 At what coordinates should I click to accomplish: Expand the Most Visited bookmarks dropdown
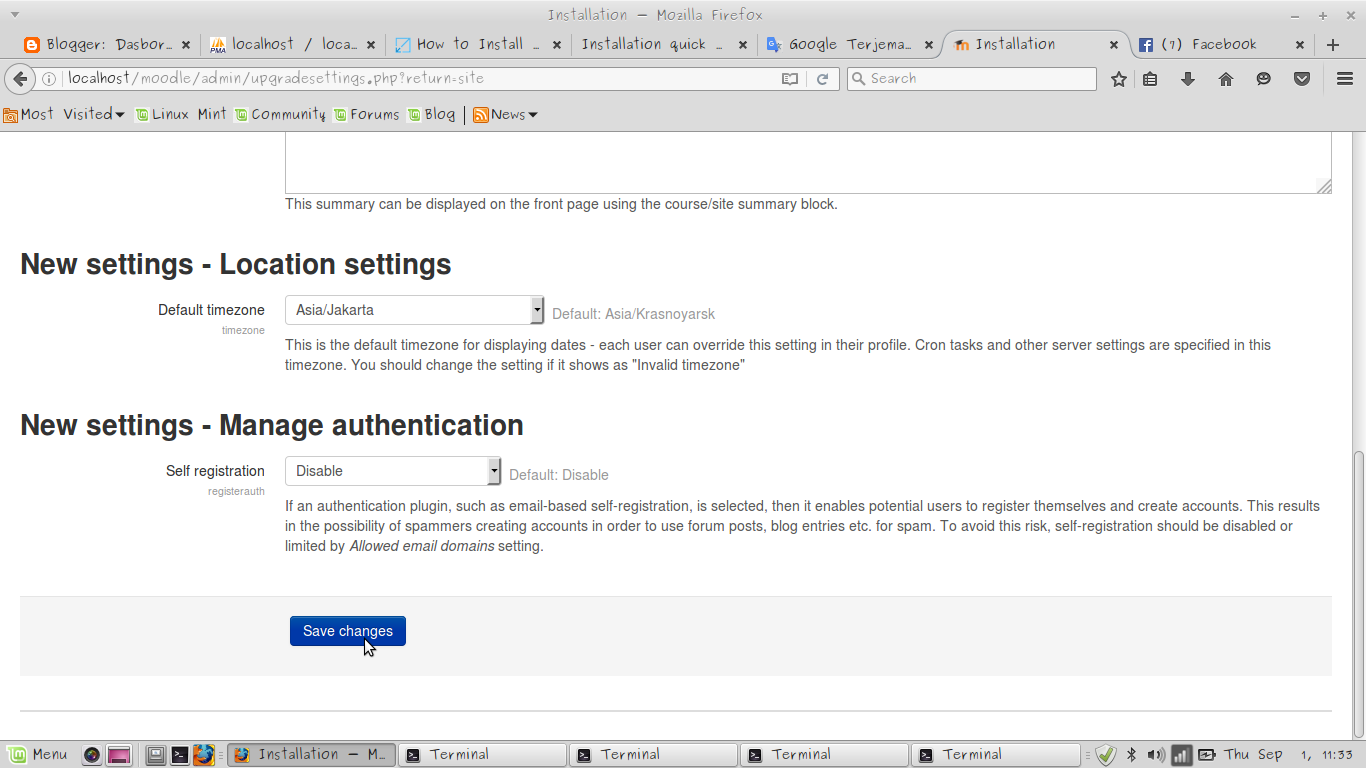64,115
